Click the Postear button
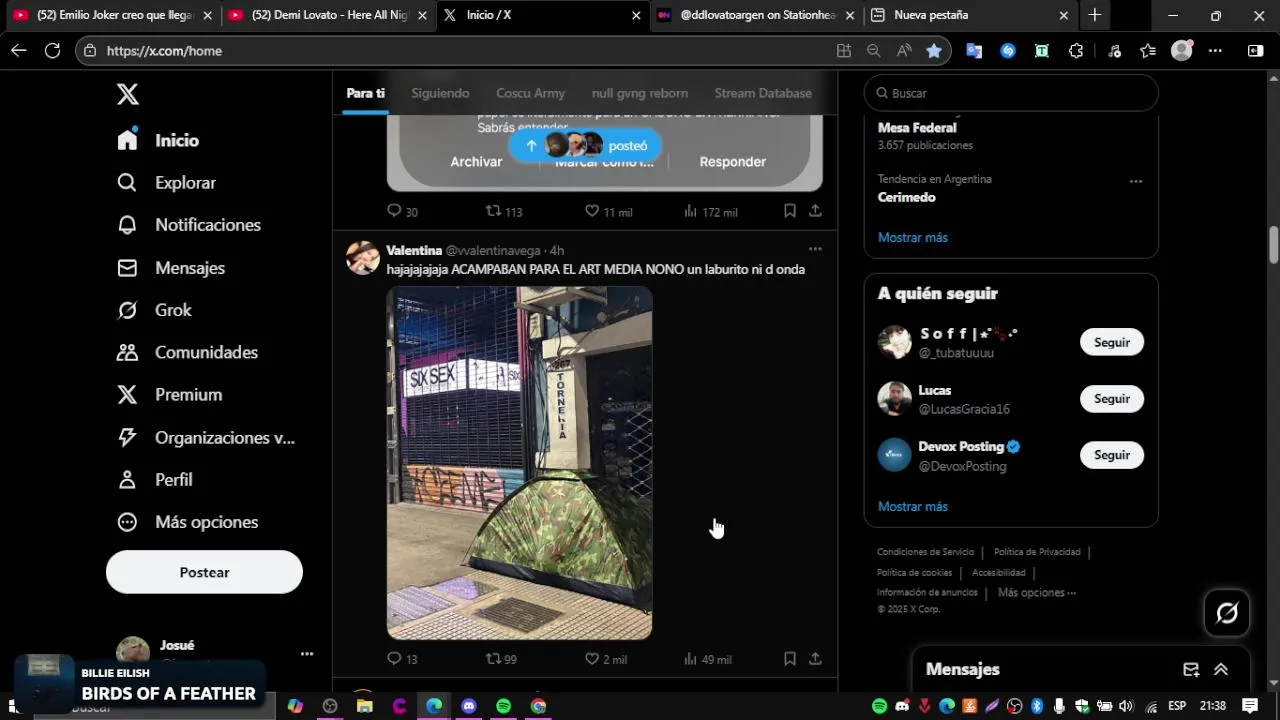This screenshot has height=720, width=1280. (x=204, y=572)
